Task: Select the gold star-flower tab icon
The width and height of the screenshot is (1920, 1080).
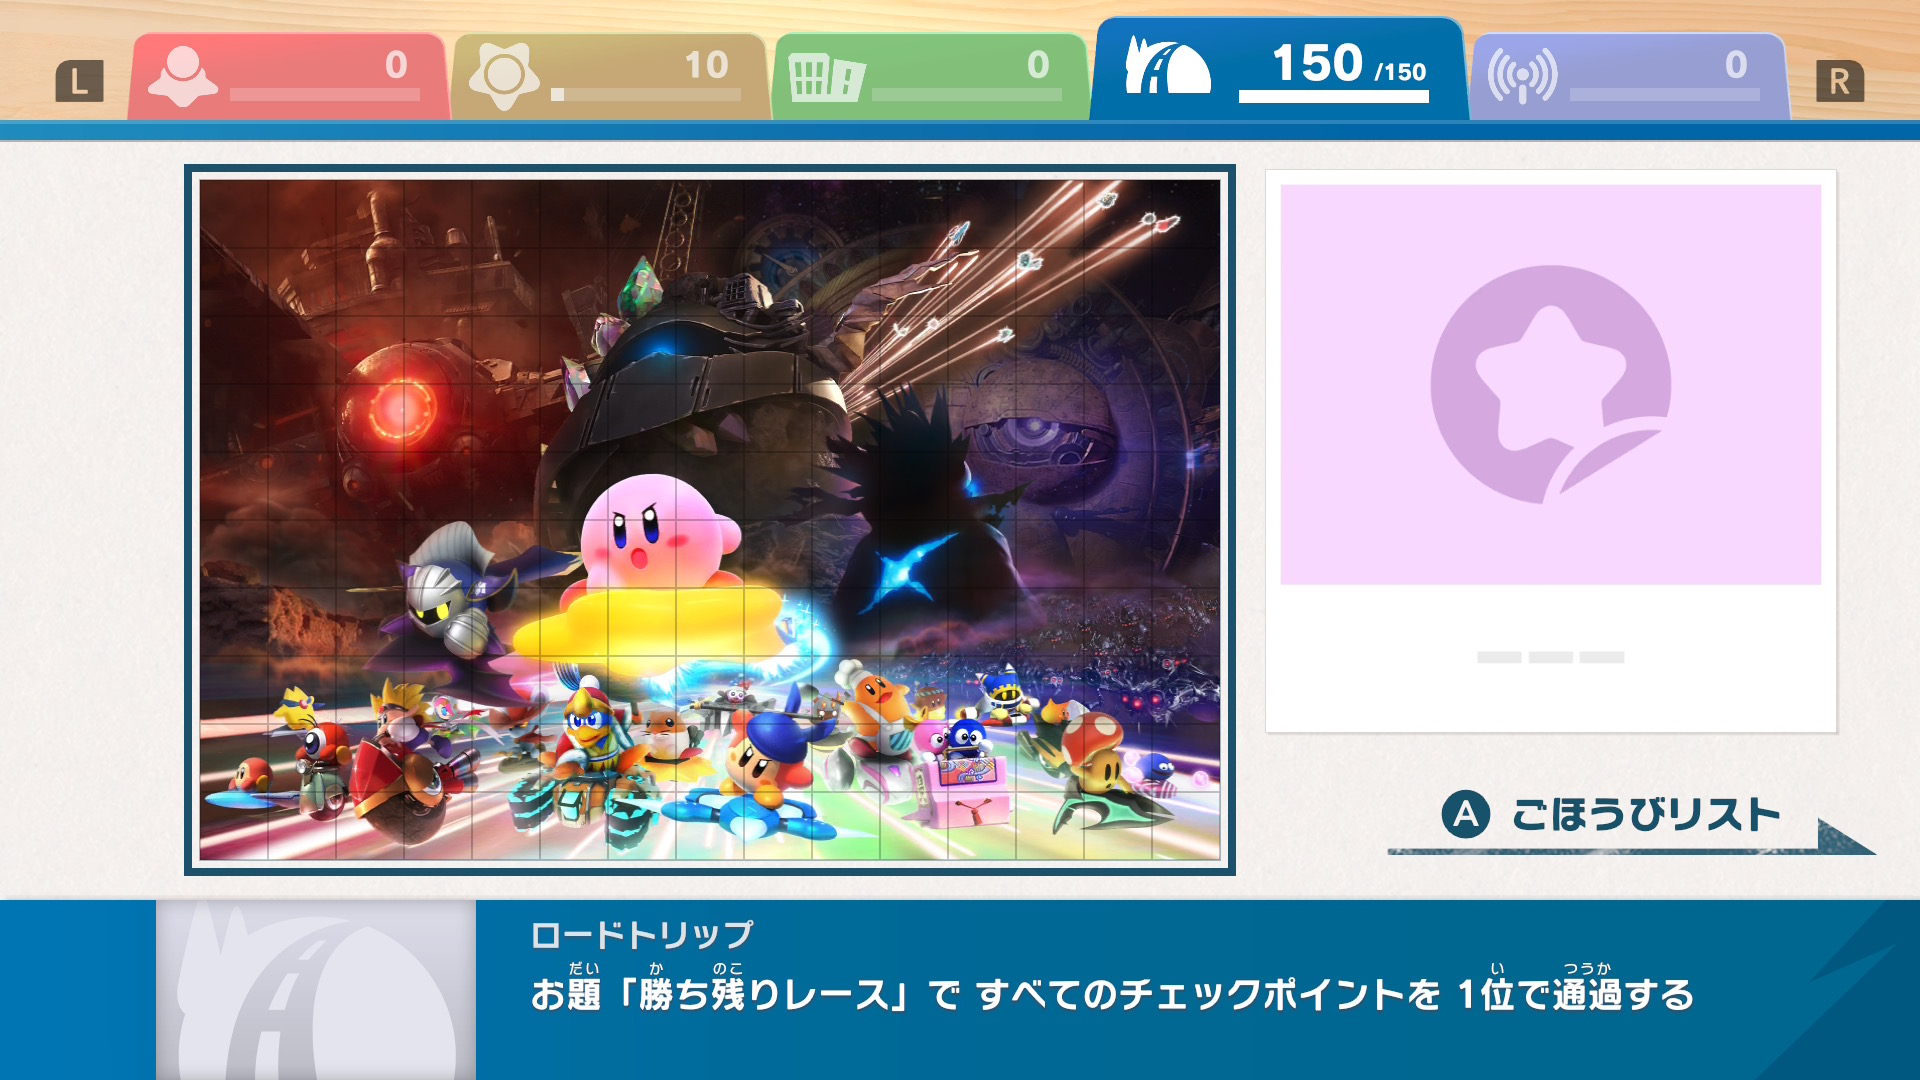Action: coord(503,77)
